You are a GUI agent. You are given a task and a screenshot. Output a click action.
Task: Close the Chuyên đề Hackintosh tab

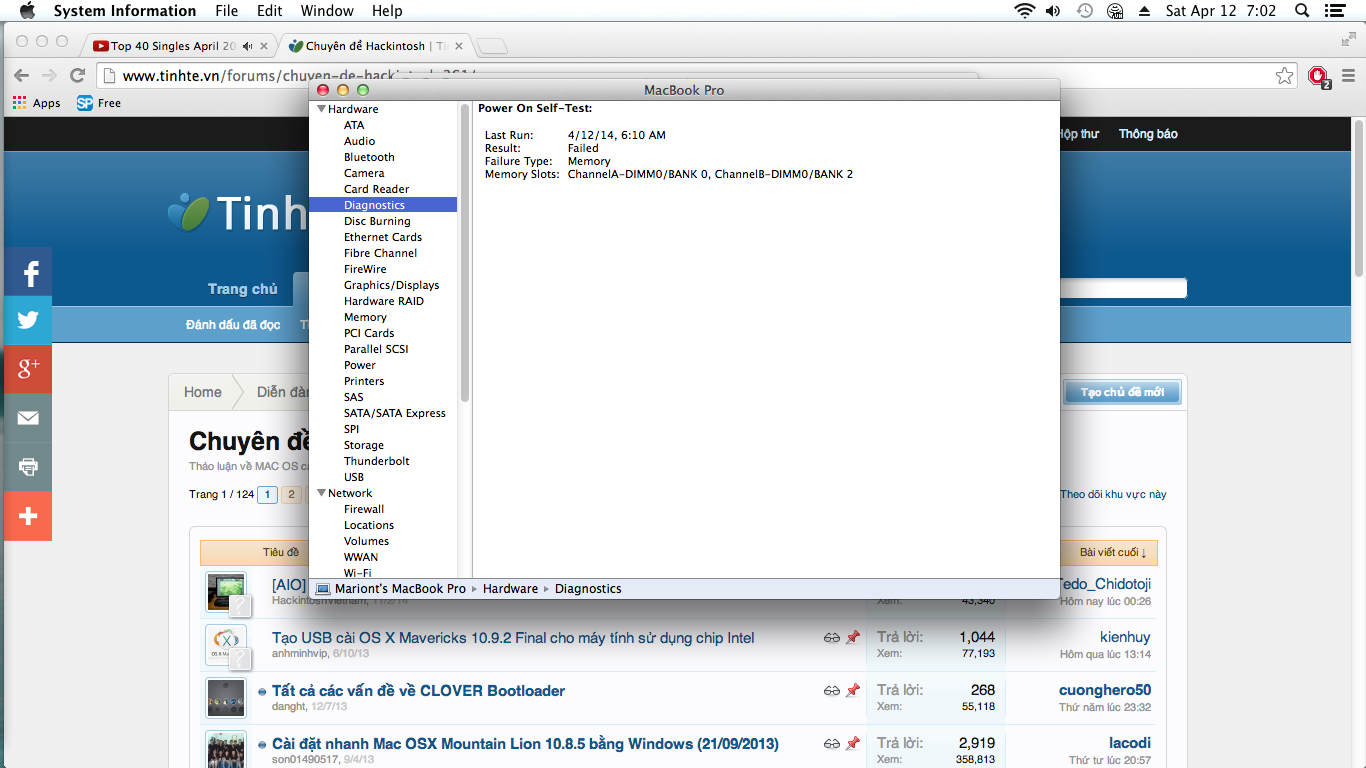point(460,46)
